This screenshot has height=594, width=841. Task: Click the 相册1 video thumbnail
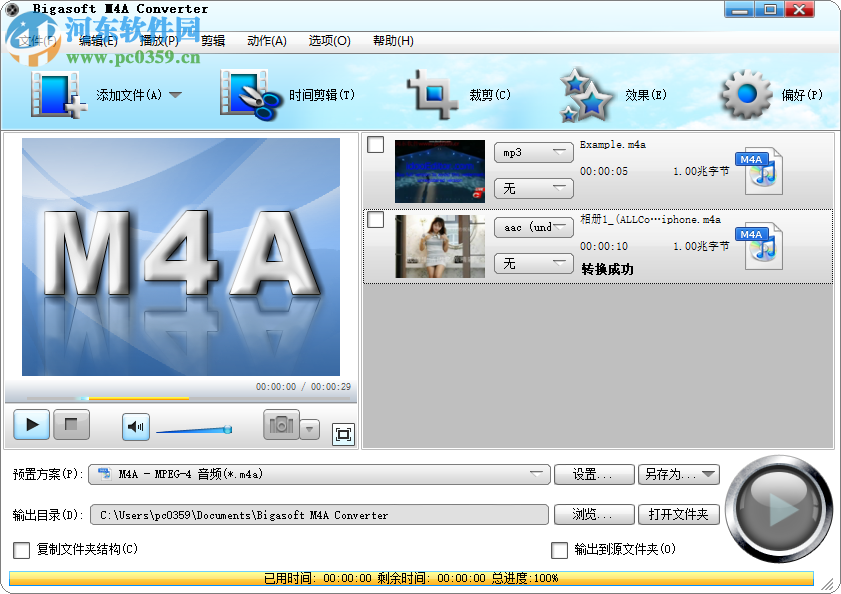[x=440, y=246]
